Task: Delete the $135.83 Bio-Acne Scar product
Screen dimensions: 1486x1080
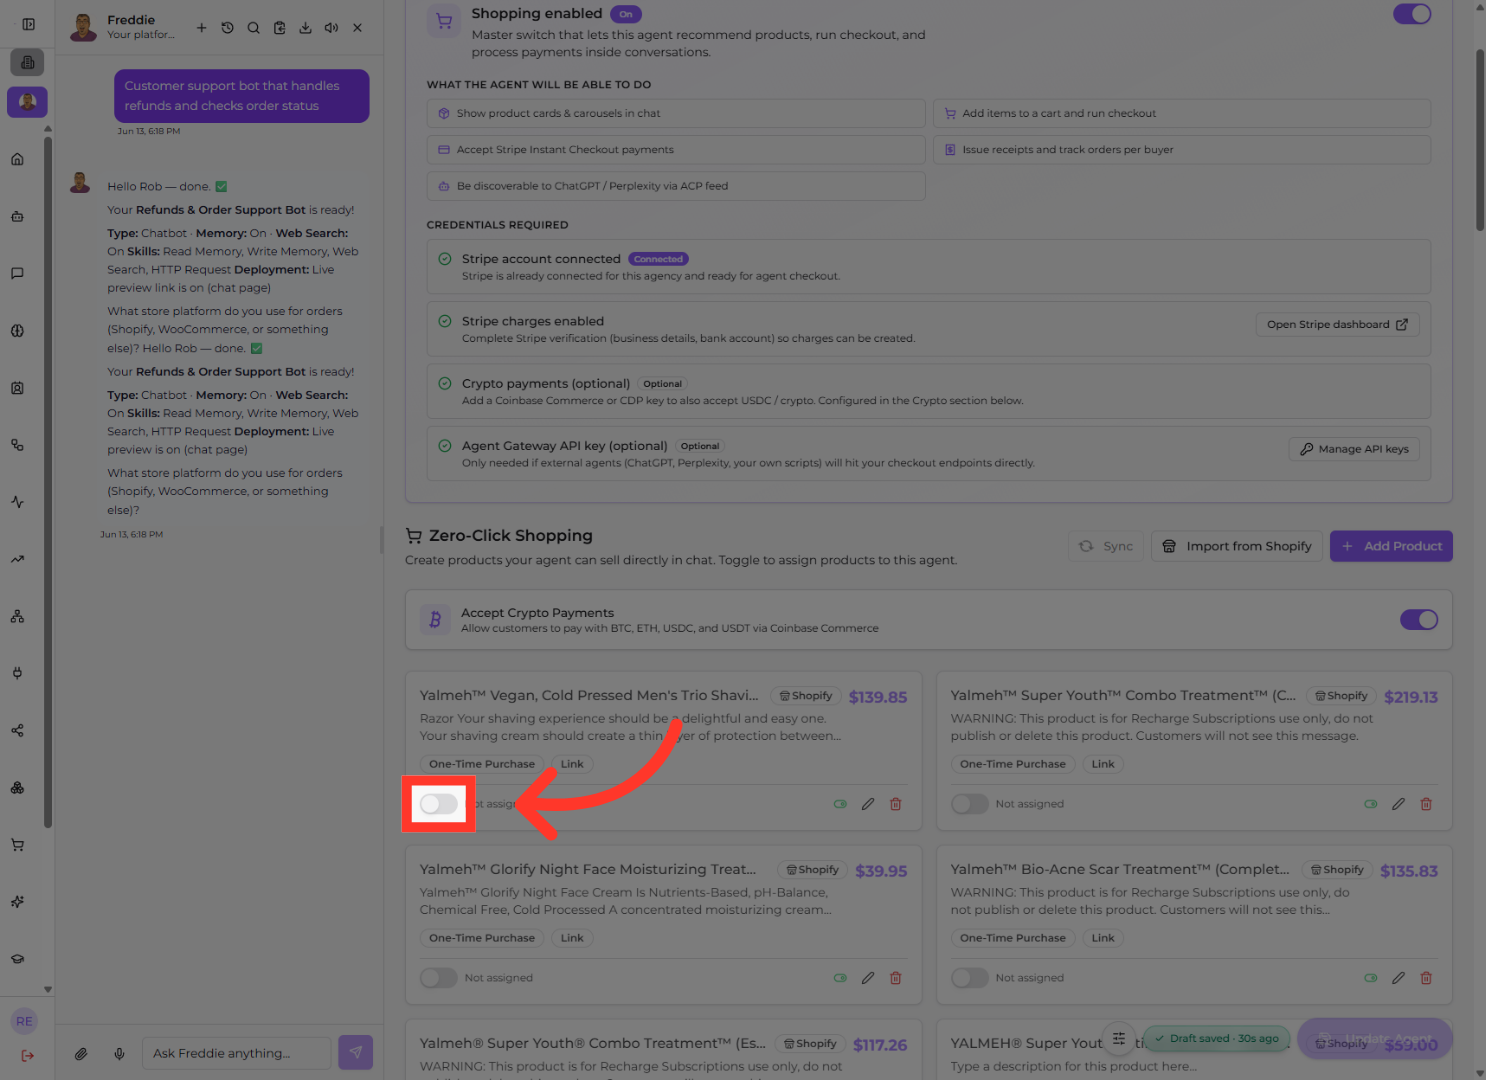Action: [x=1426, y=978]
